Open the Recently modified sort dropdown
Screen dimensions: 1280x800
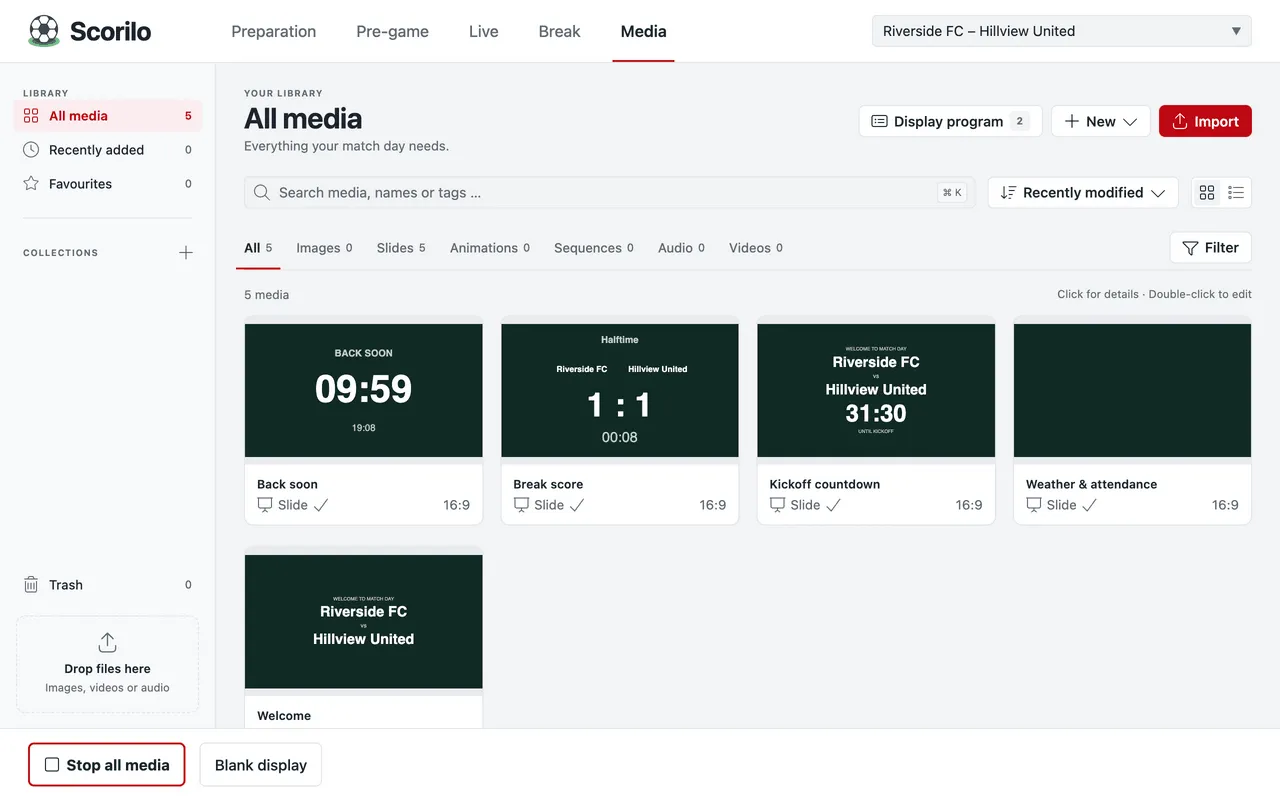pos(1083,193)
